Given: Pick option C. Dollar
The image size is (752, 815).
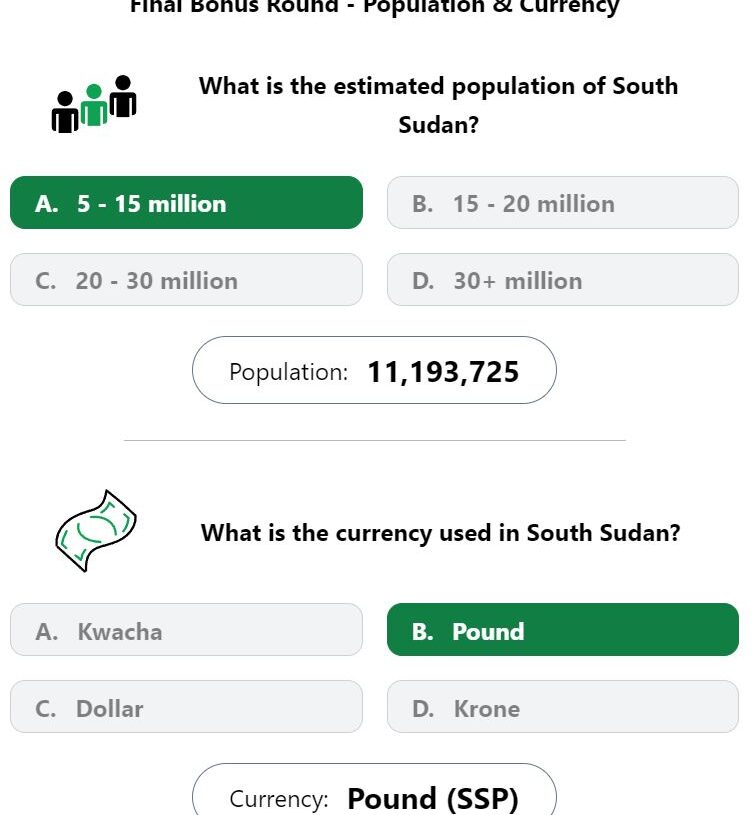Looking at the screenshot, I should (x=187, y=707).
